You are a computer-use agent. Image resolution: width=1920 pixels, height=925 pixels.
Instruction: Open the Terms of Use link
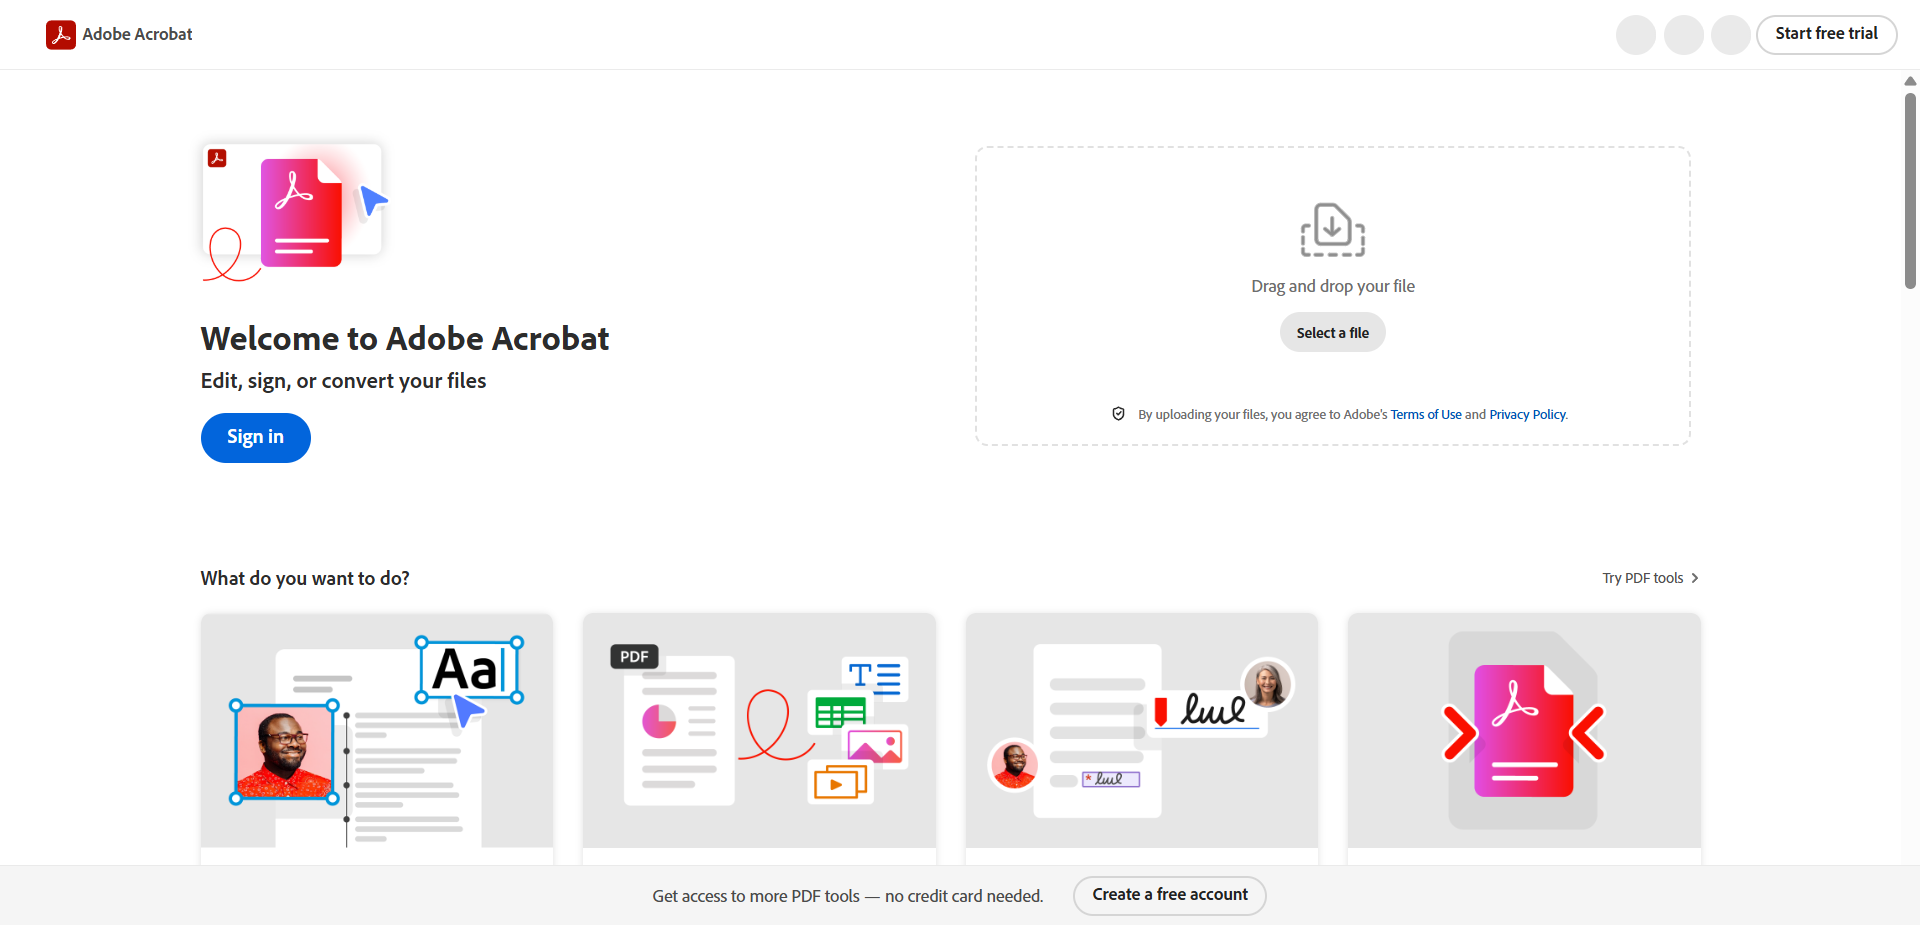point(1426,415)
